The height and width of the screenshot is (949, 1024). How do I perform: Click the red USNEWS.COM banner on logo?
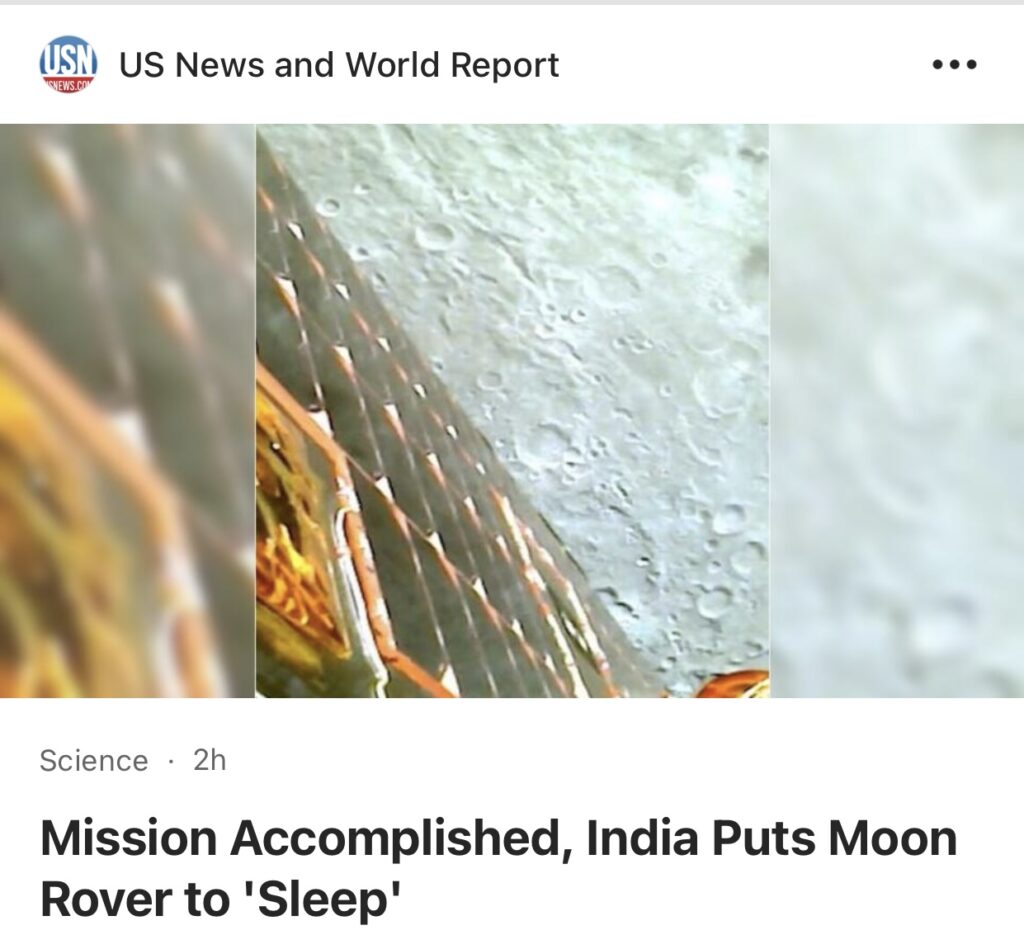[x=69, y=84]
